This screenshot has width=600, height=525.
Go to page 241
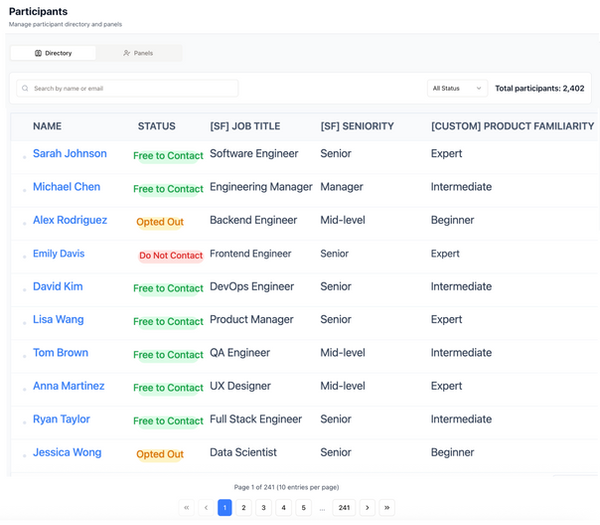[344, 508]
